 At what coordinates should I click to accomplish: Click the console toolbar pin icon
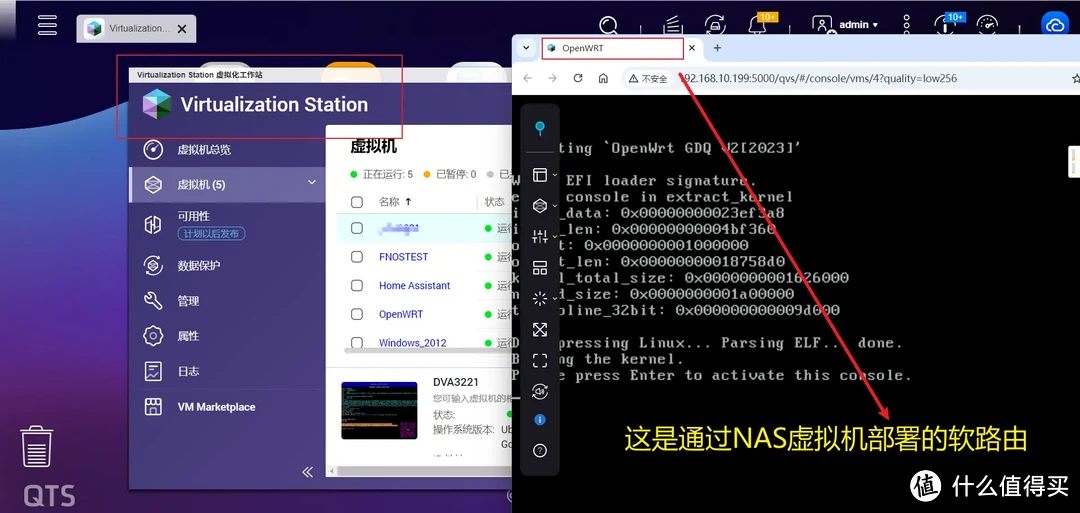[x=540, y=128]
